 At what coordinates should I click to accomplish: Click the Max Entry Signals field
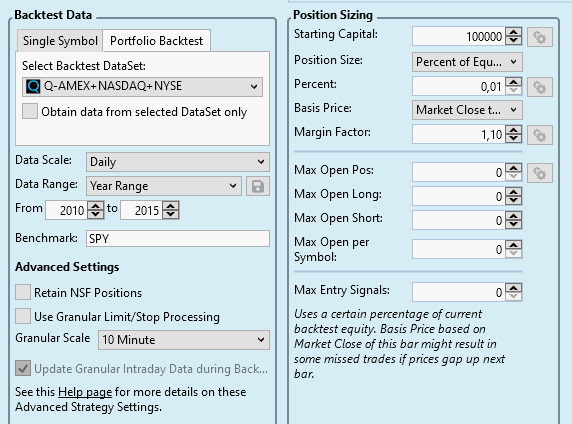[459, 292]
